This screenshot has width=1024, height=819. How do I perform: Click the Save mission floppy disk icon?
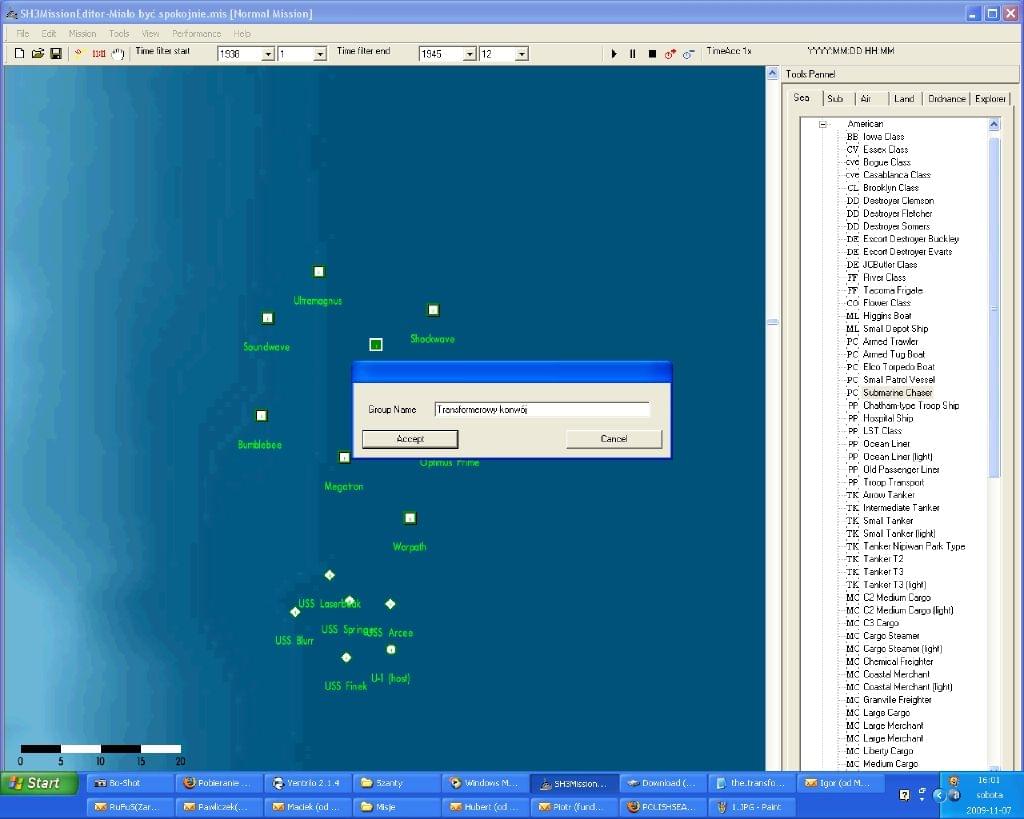56,53
